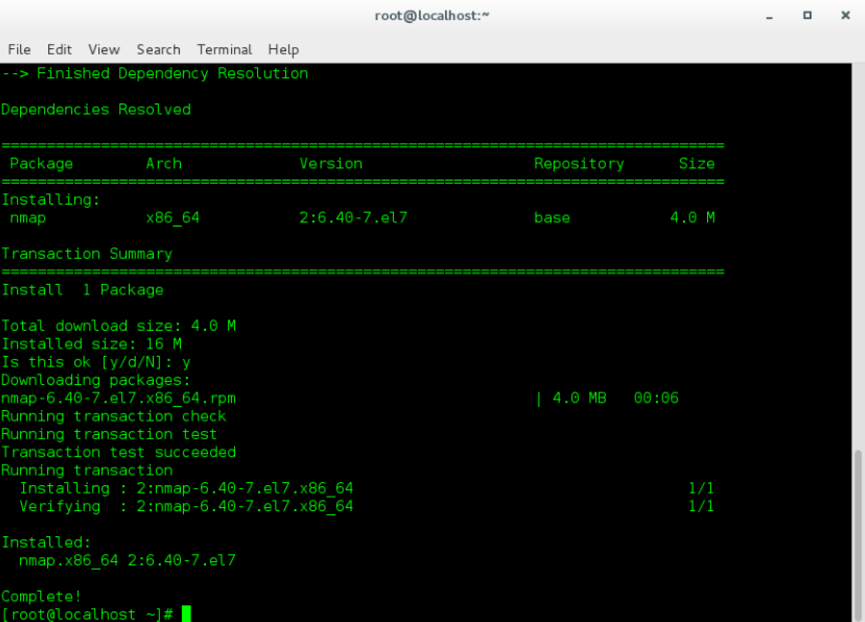The image size is (865, 622).
Task: Click the "Package" column header text
Action: (41, 163)
